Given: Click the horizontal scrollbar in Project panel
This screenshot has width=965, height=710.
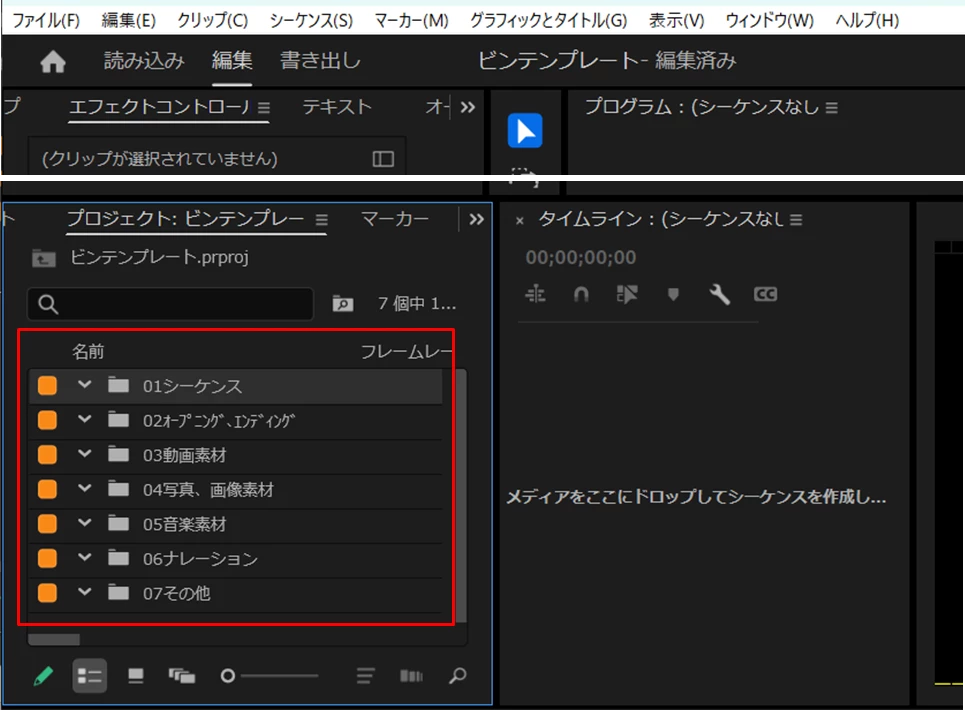Looking at the screenshot, I should click(54, 640).
